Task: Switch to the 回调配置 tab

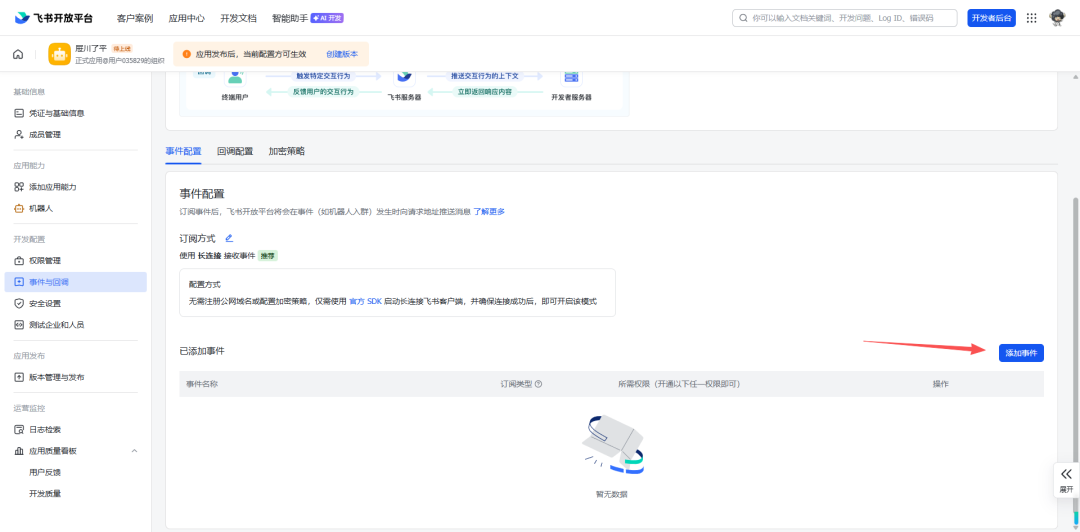Action: (235, 151)
